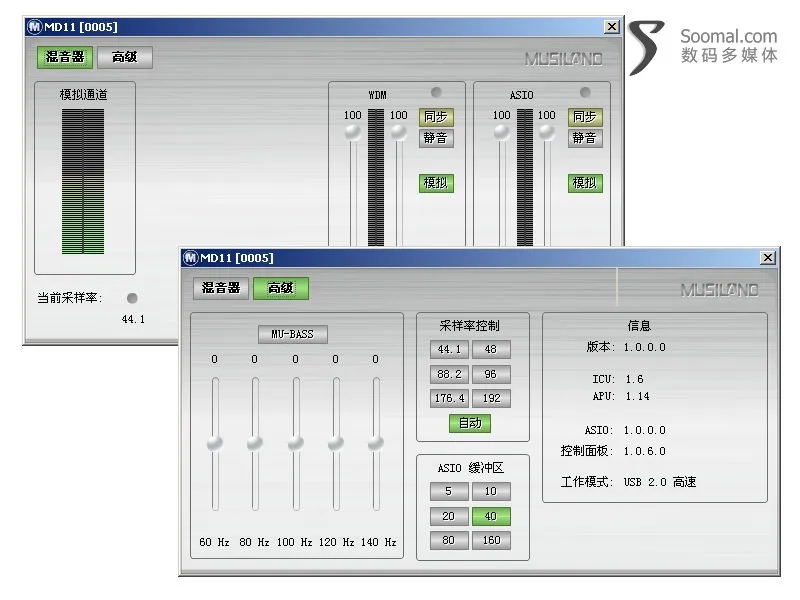Close the front MD11 window
Viewport: 800px width, 600px height.
click(x=768, y=258)
